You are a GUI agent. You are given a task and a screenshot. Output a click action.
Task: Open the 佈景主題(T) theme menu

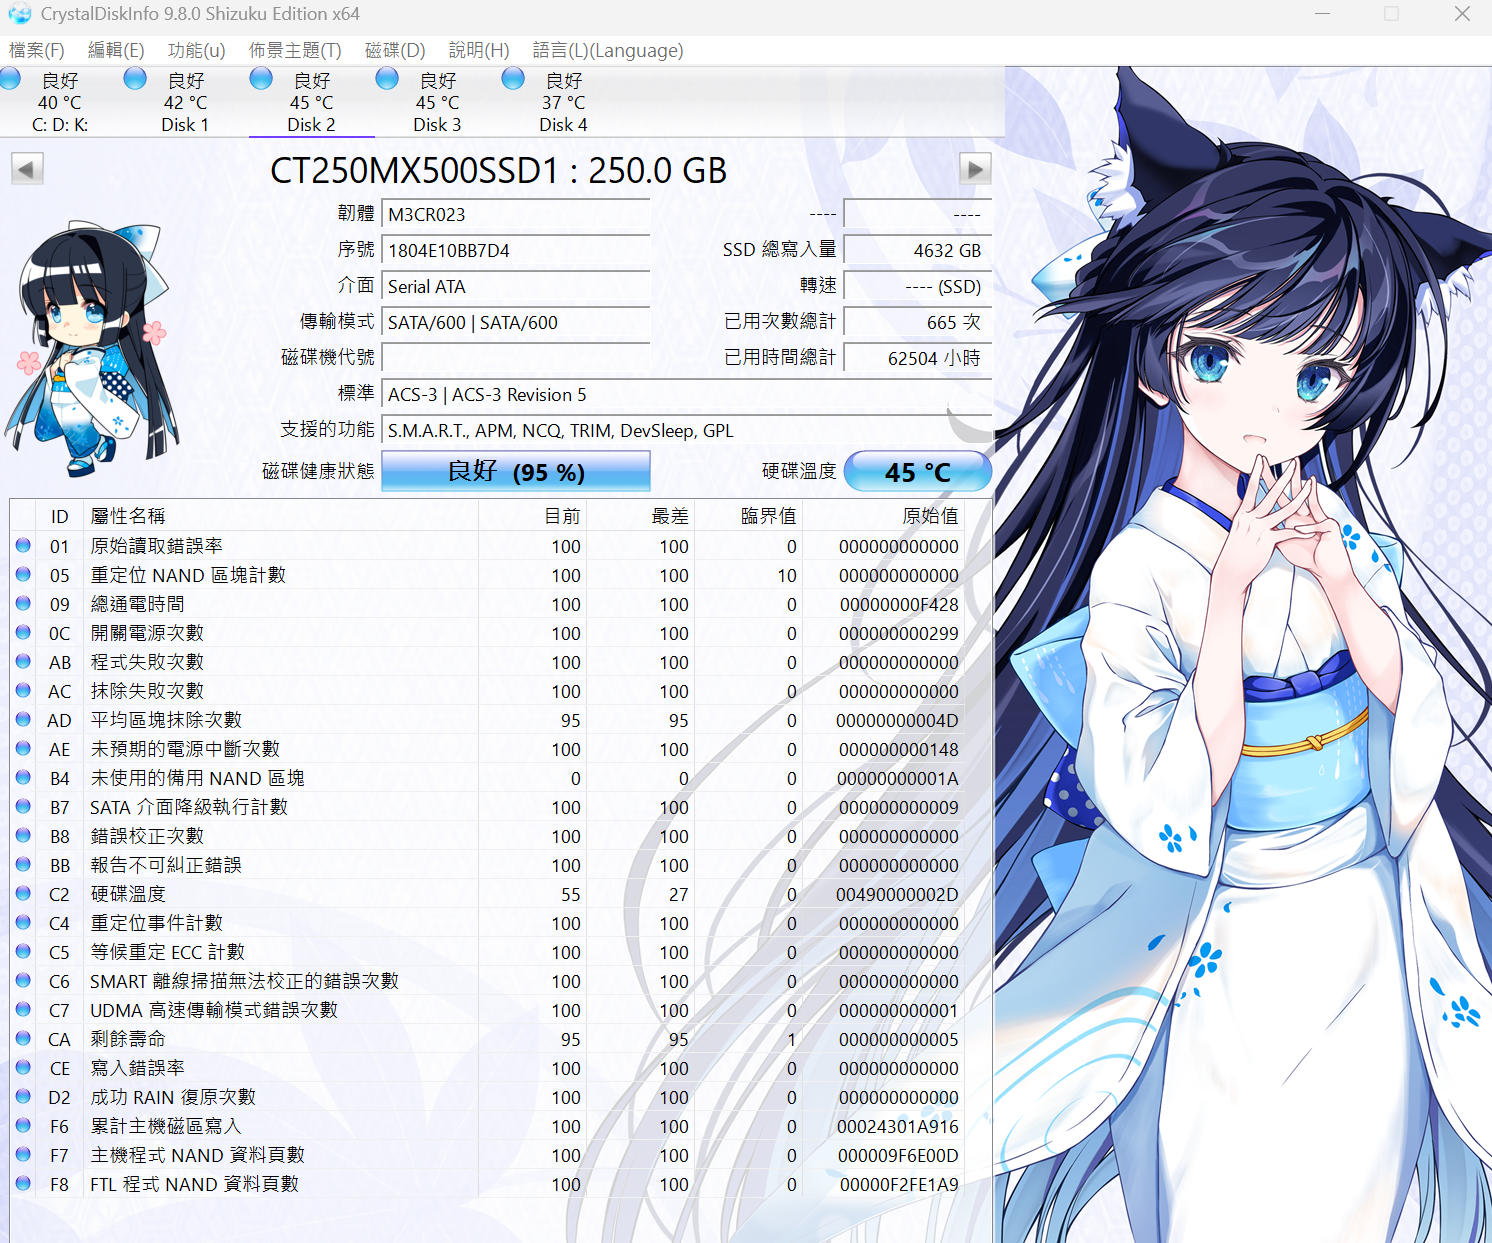pos(295,51)
